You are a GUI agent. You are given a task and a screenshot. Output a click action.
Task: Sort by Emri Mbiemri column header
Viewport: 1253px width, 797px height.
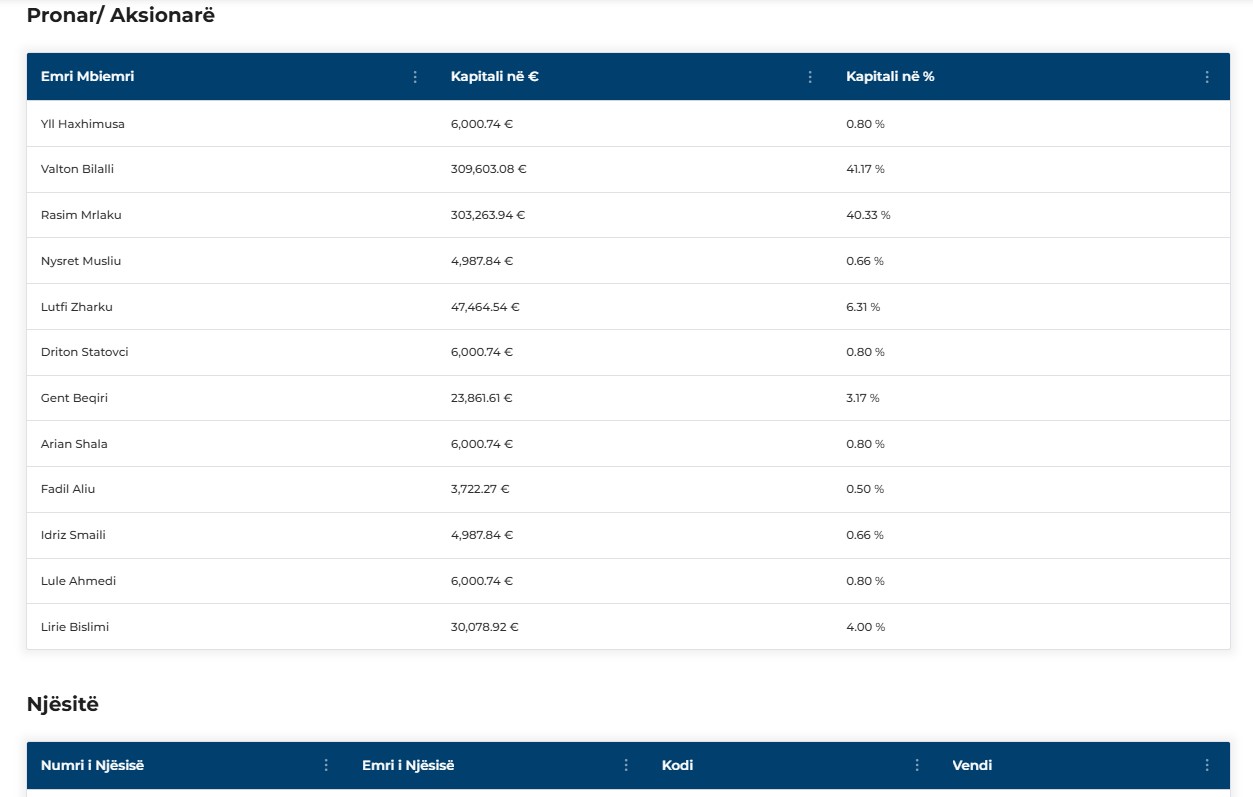88,77
